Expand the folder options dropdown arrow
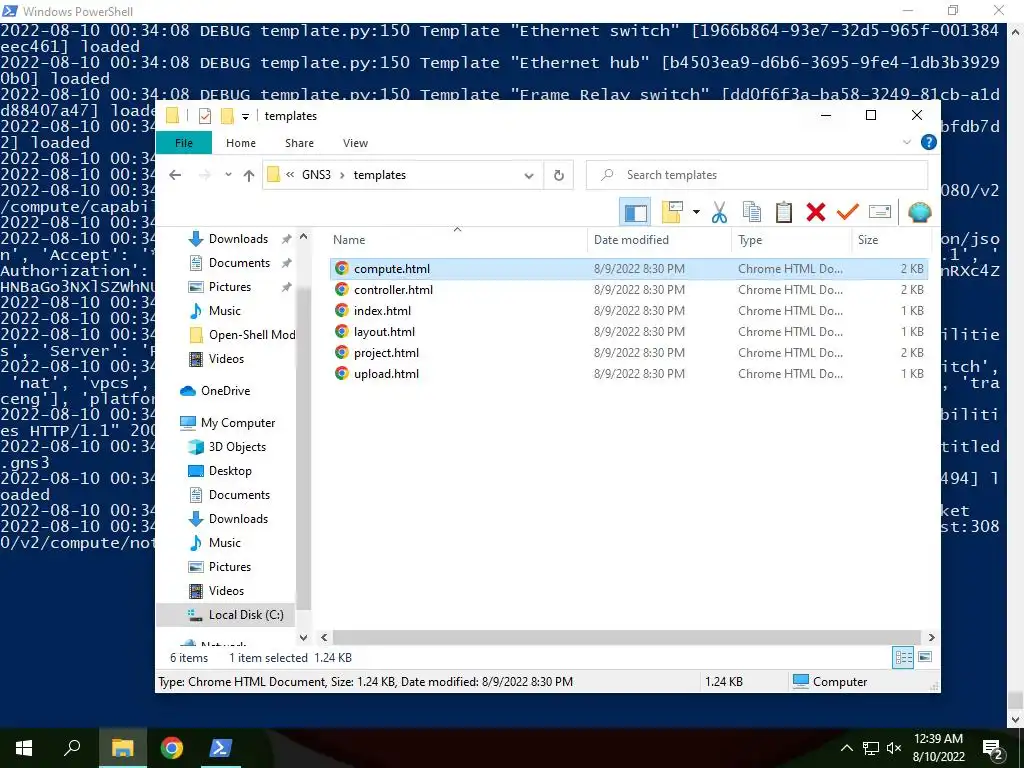The width and height of the screenshot is (1024, 768). (696, 212)
